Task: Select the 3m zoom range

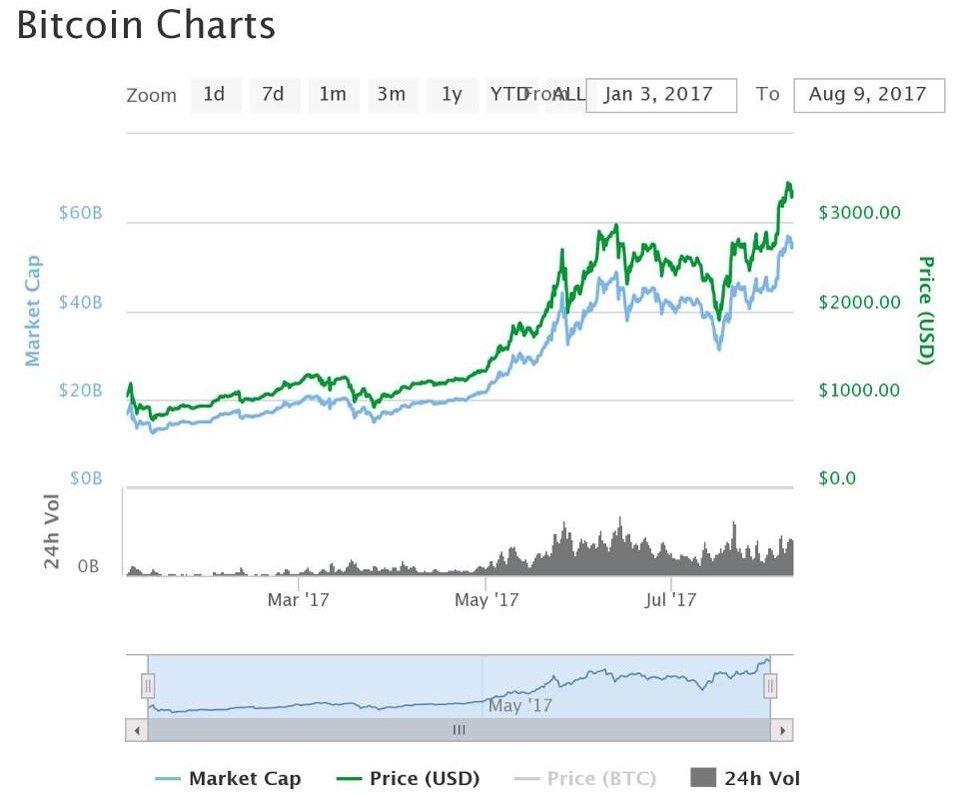Action: (x=392, y=95)
